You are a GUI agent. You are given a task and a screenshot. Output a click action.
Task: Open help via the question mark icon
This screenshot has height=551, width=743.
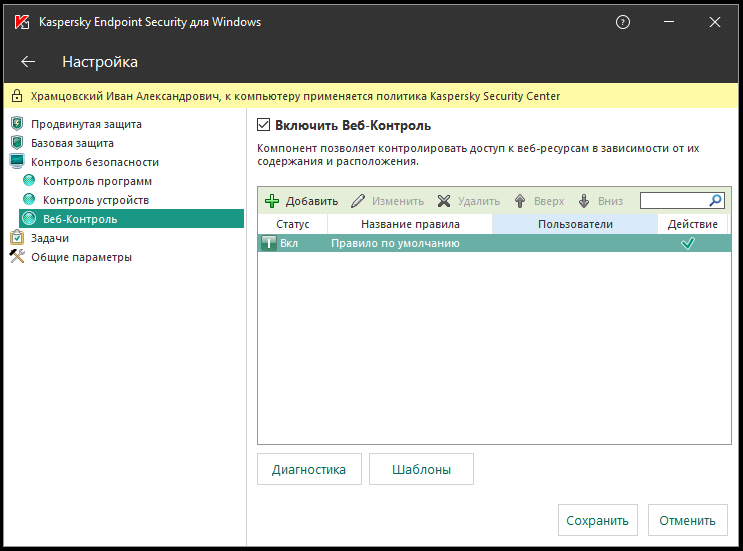[x=623, y=22]
